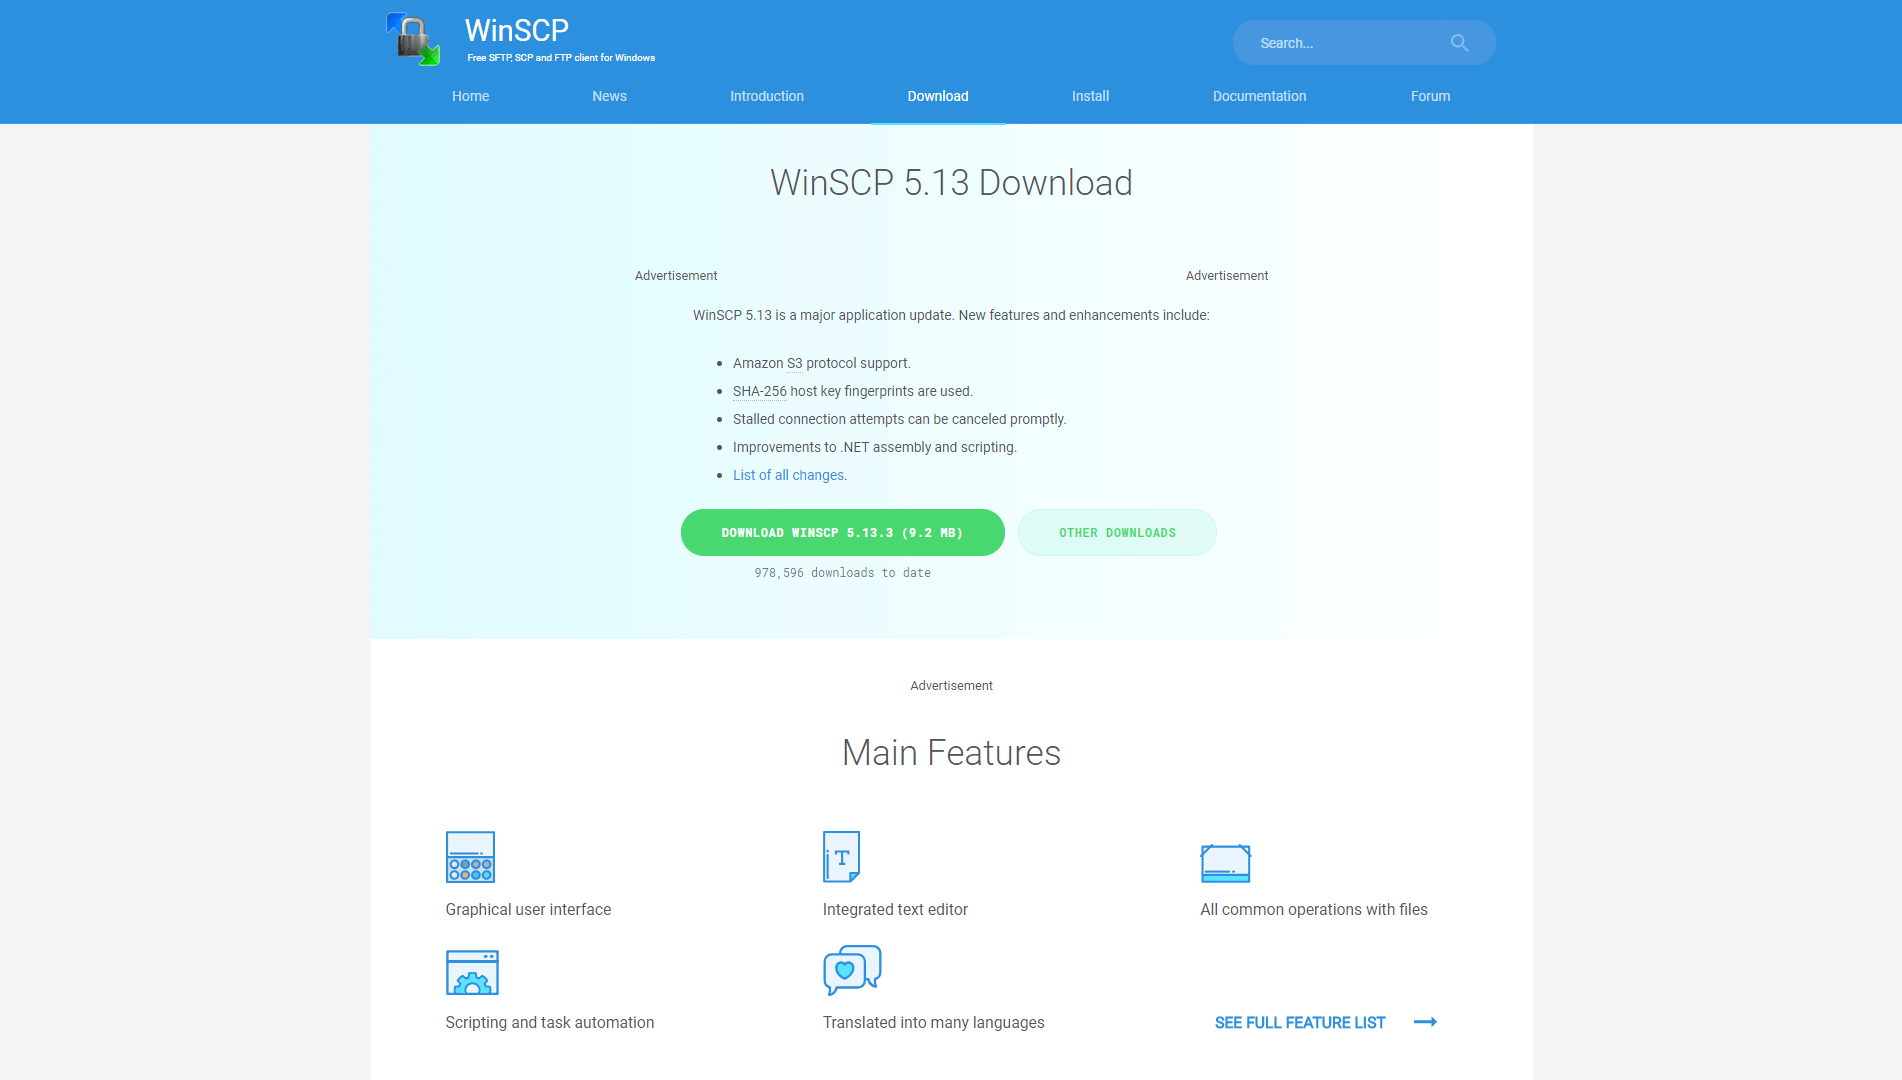Click the Main Features heading
Image resolution: width=1902 pixels, height=1080 pixels.
[x=951, y=752]
